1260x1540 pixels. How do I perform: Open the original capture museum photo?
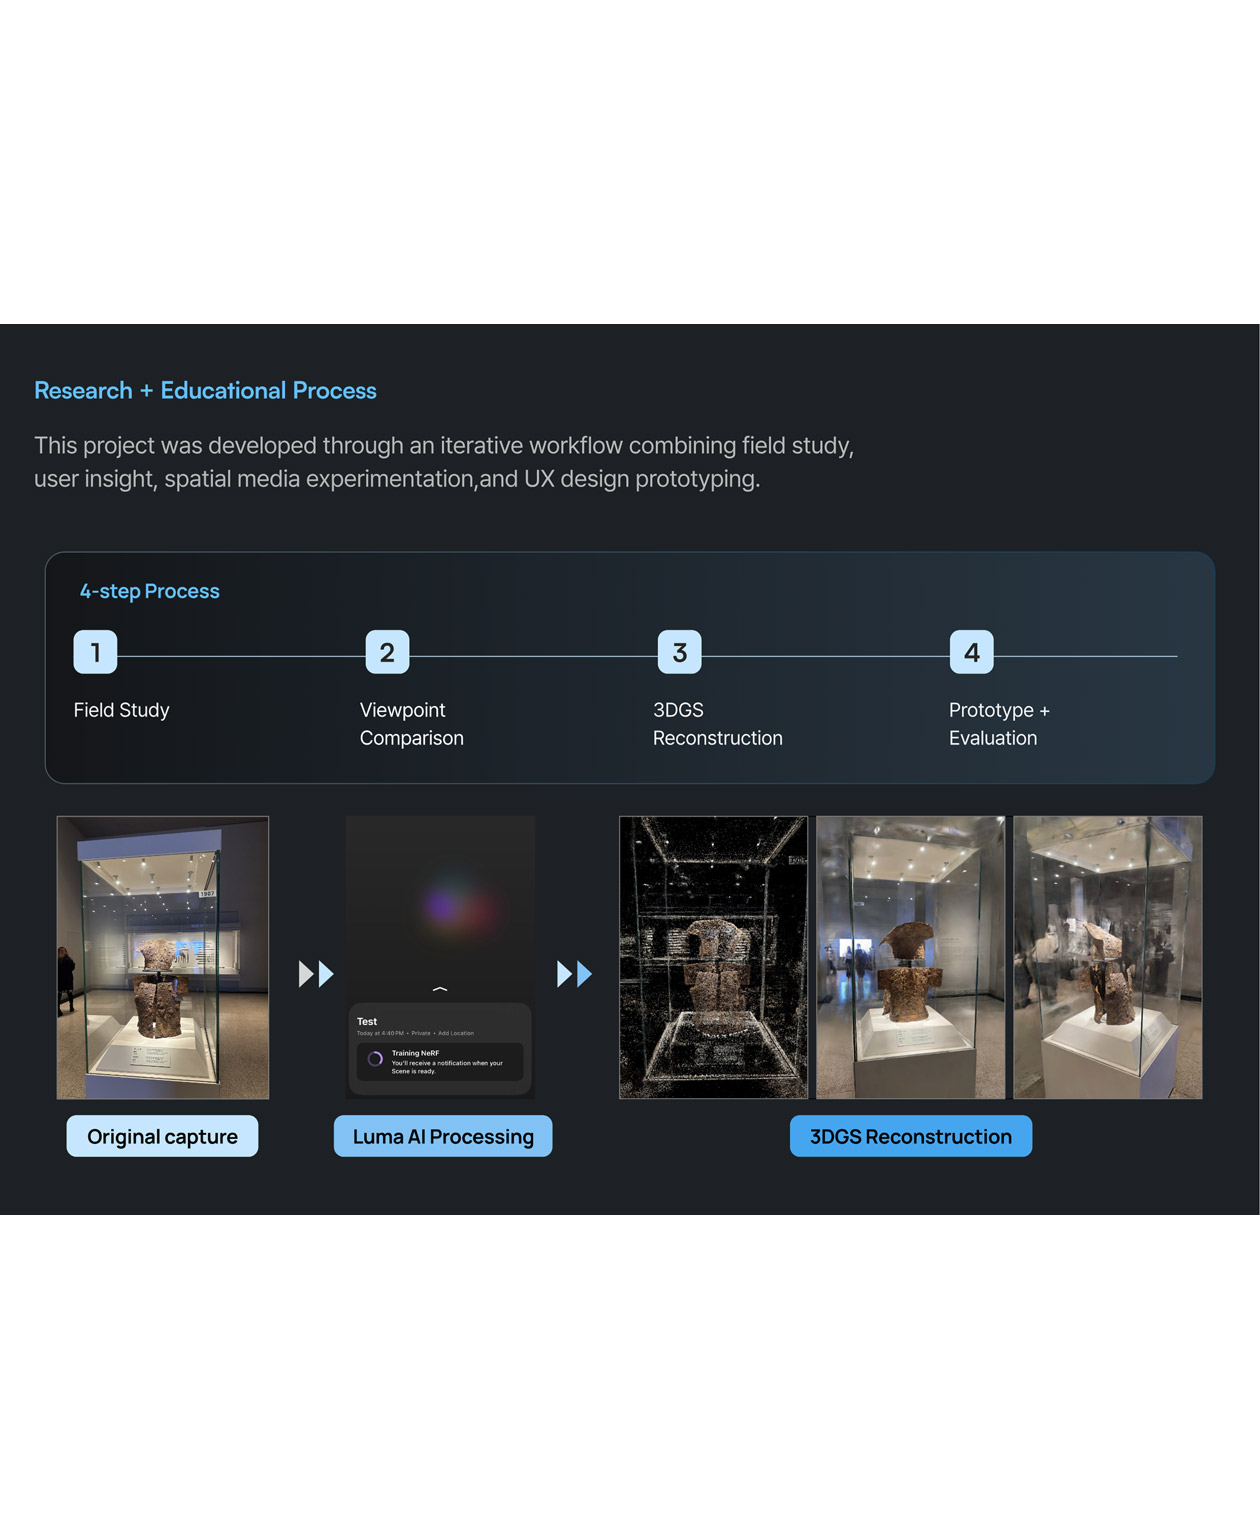coord(163,957)
